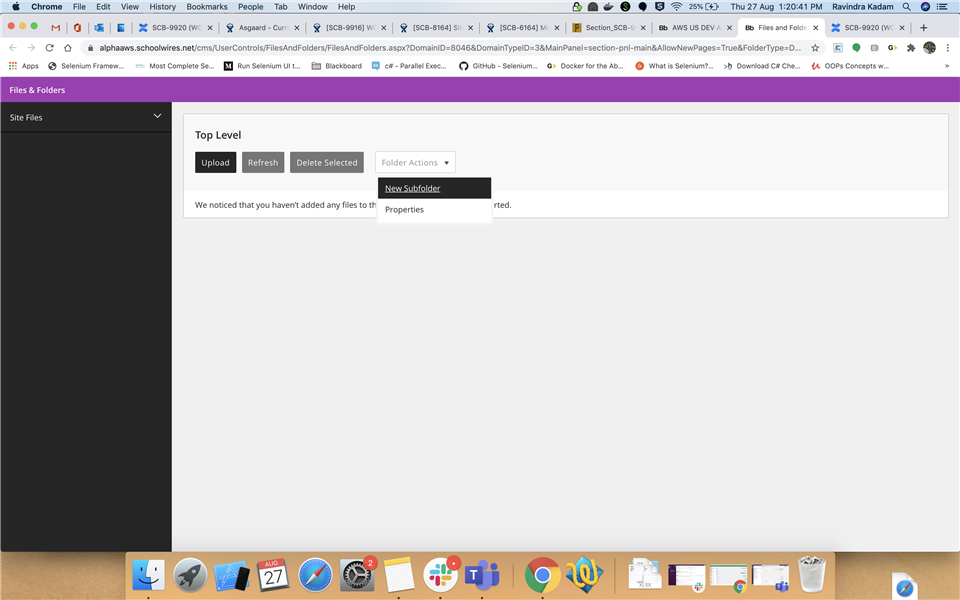Open Notes from the Dock
The image size is (960, 600).
[399, 575]
